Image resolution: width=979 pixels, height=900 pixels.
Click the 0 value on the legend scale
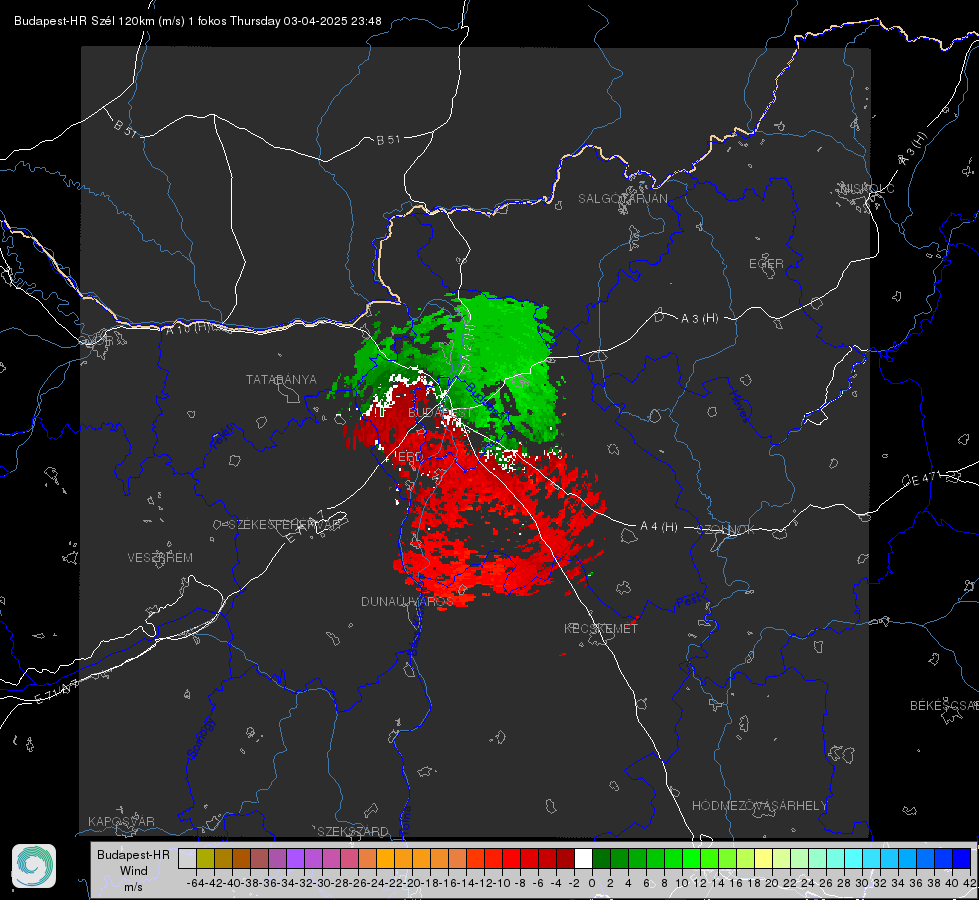[592, 883]
